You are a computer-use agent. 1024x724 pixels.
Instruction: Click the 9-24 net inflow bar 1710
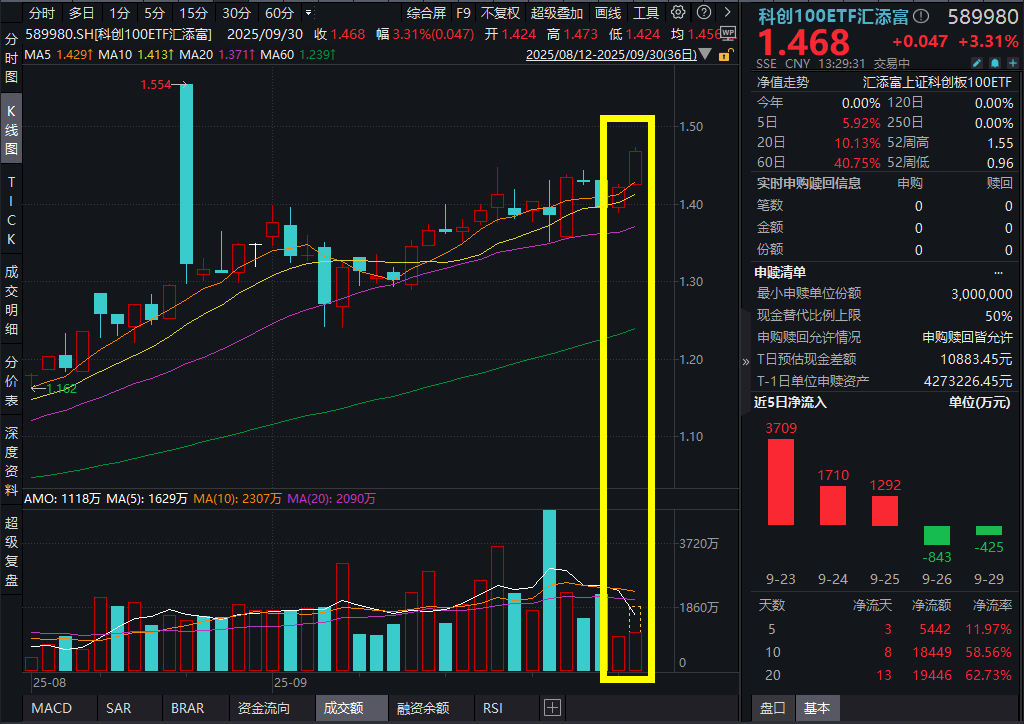tap(833, 505)
